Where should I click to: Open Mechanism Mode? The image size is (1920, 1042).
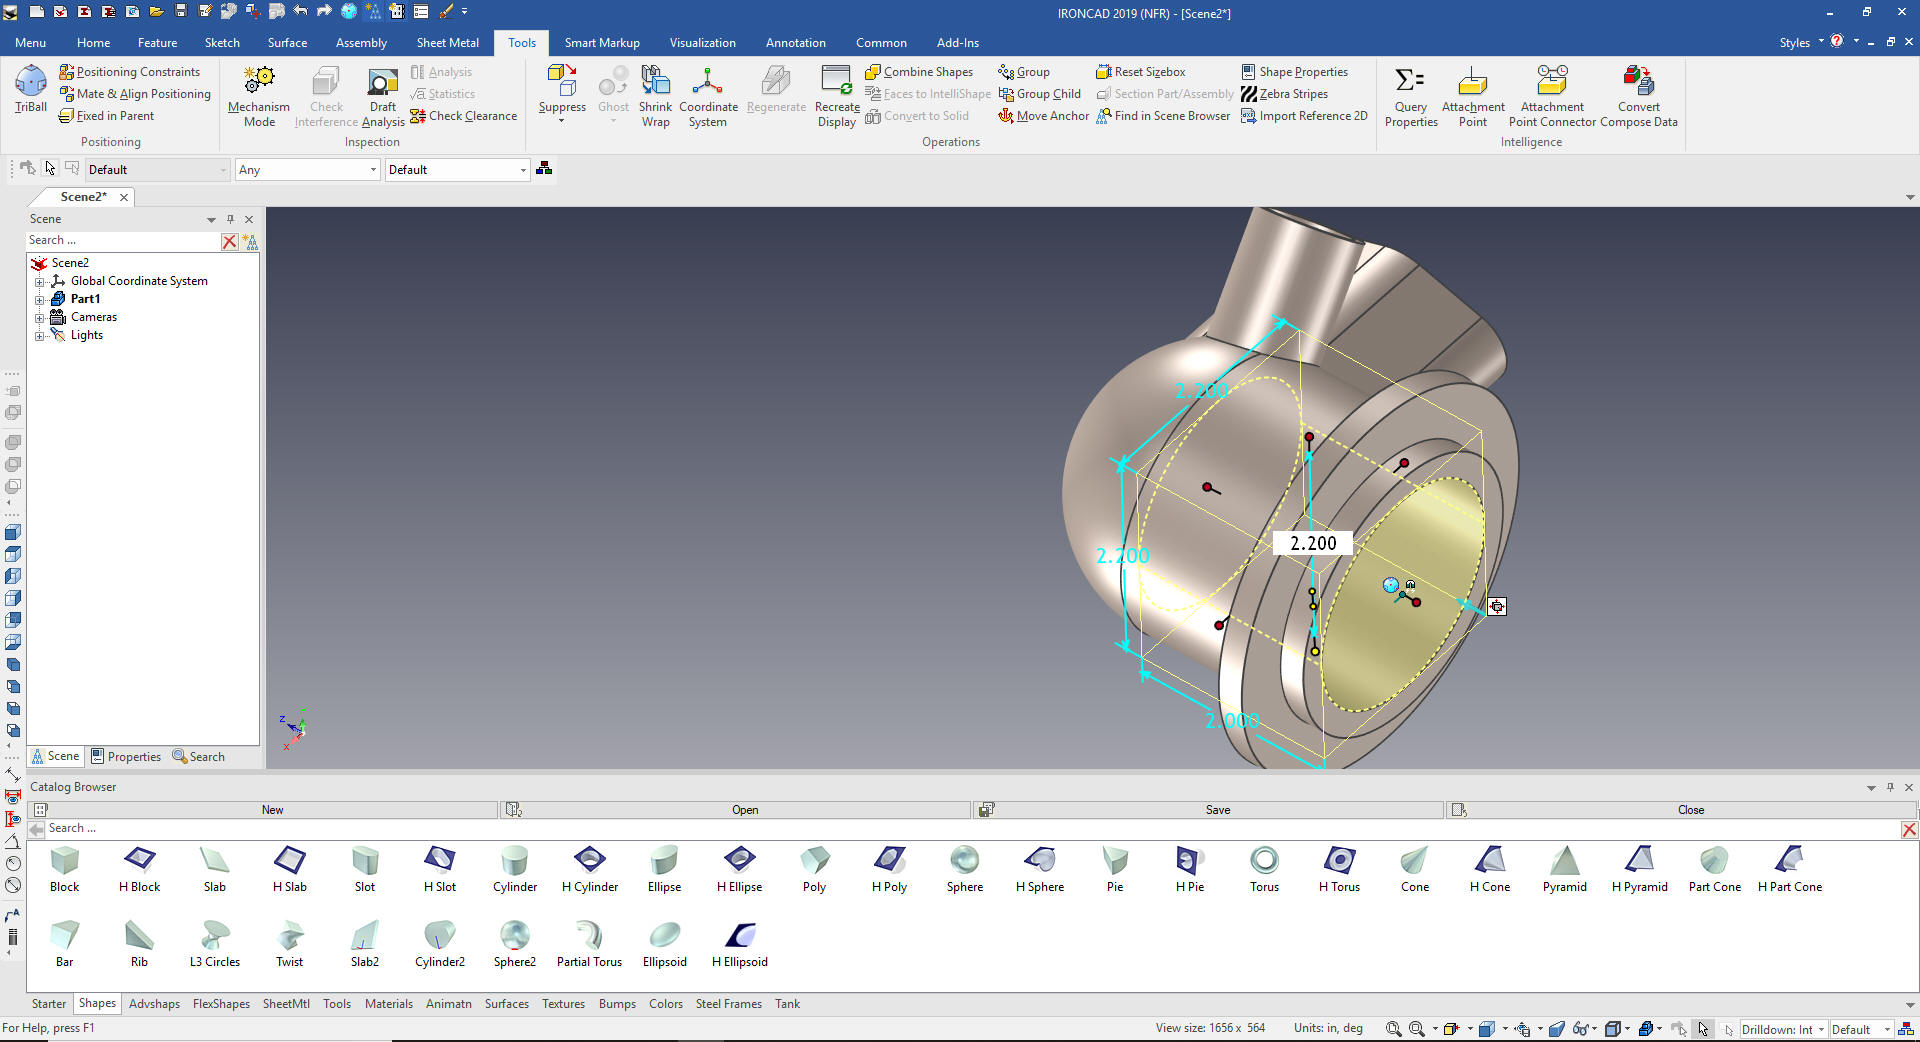[259, 96]
